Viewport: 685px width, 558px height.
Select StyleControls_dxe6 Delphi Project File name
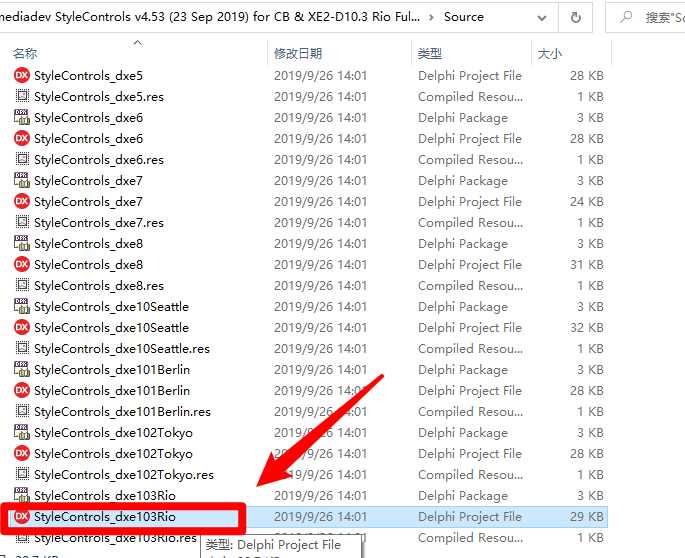[x=88, y=139]
